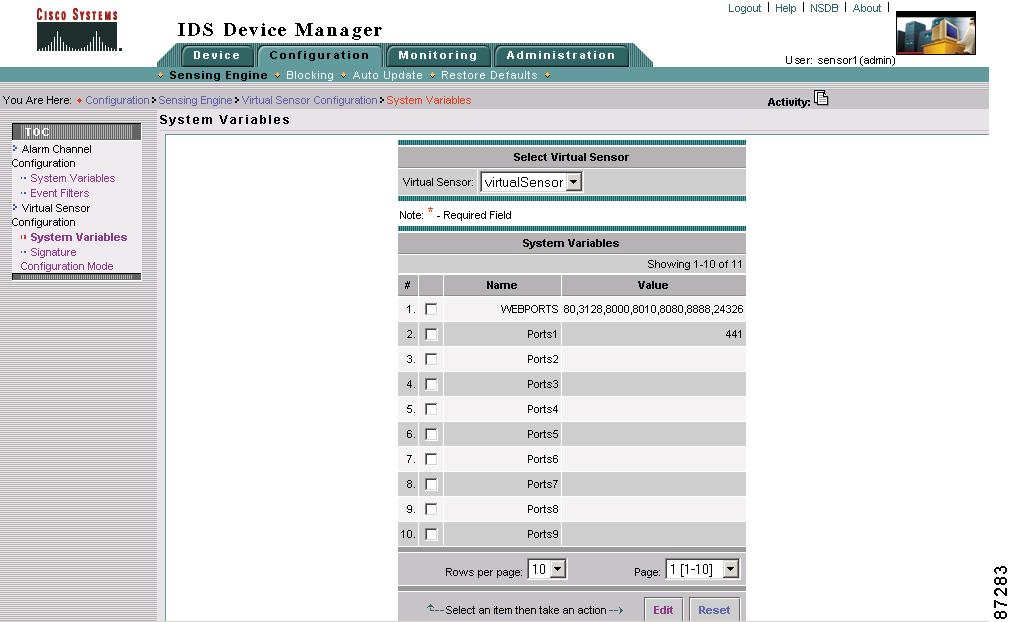The image size is (1011, 622).
Task: Go to Sensing Engine in the breadcrumb
Action: [x=195, y=101]
